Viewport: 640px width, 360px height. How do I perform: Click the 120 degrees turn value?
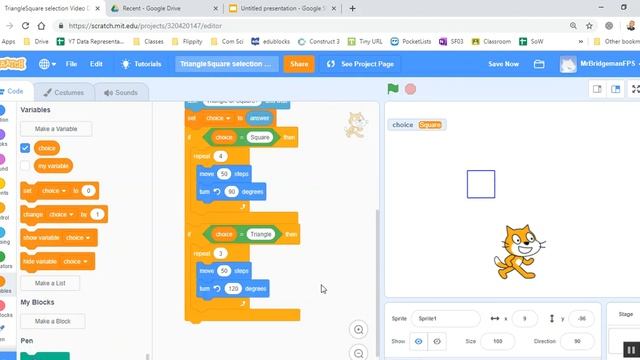click(233, 289)
